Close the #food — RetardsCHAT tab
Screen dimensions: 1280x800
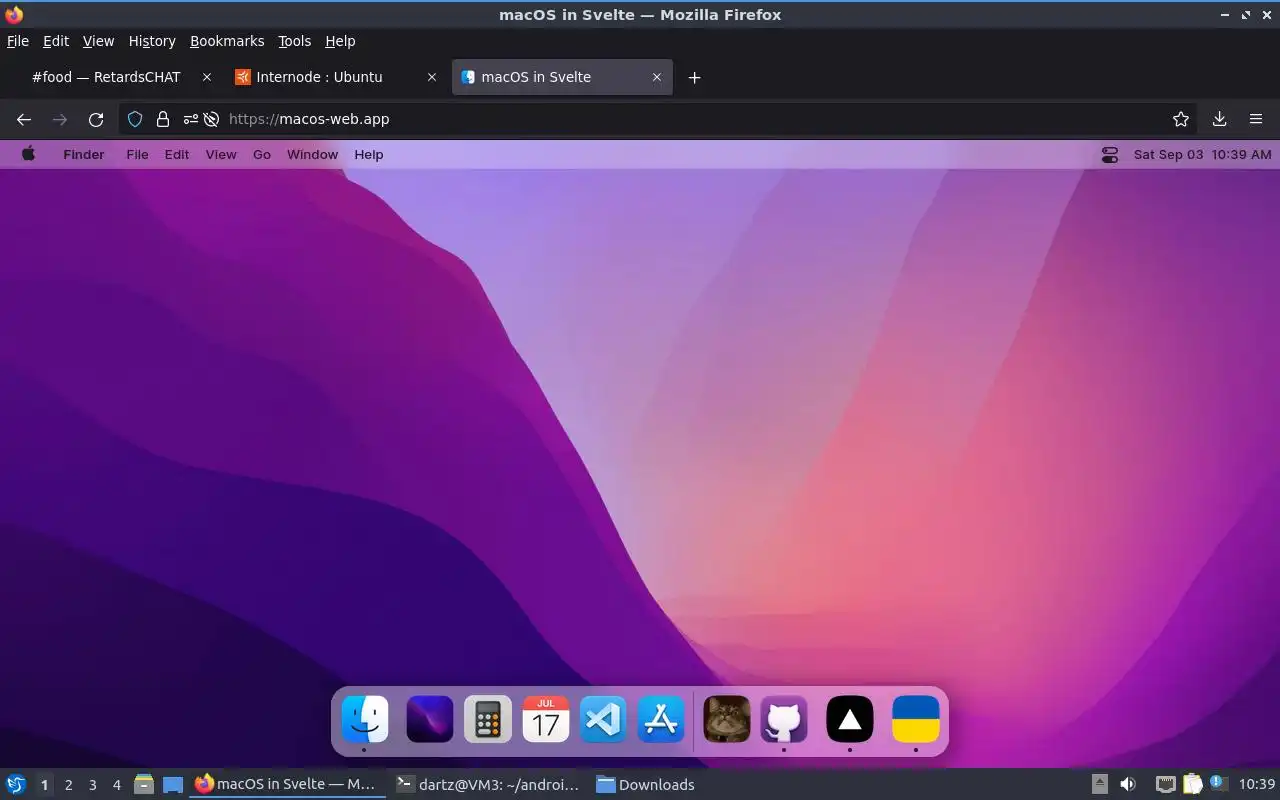207,77
